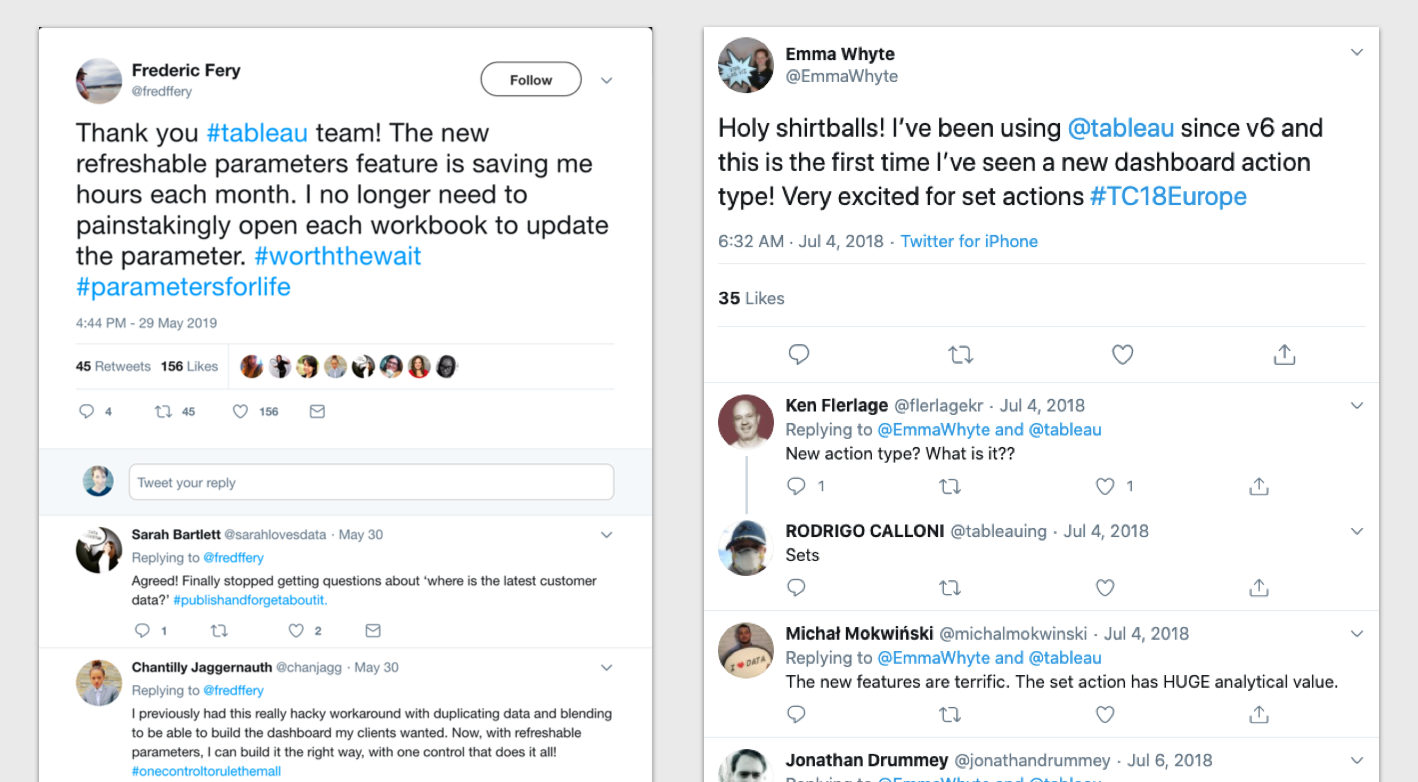Open the #TC18Europe hashtag link

pos(1168,196)
